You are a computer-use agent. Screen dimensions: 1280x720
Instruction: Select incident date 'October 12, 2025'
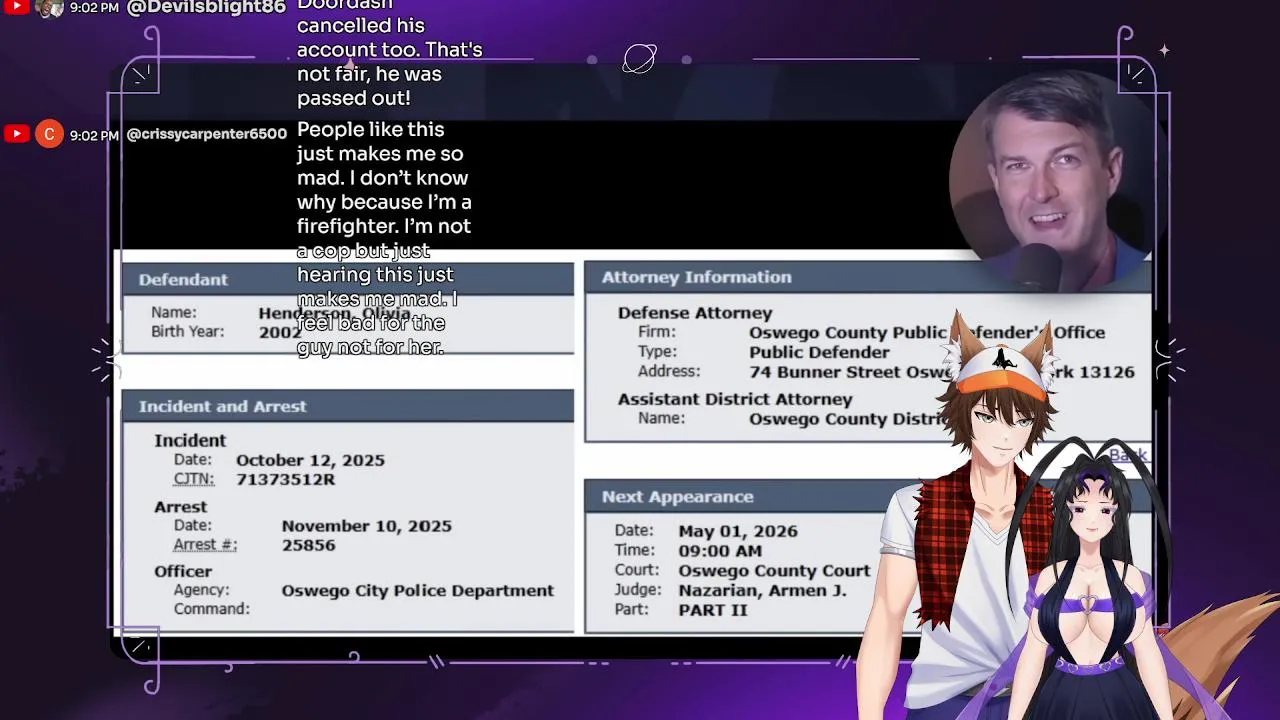pos(310,460)
